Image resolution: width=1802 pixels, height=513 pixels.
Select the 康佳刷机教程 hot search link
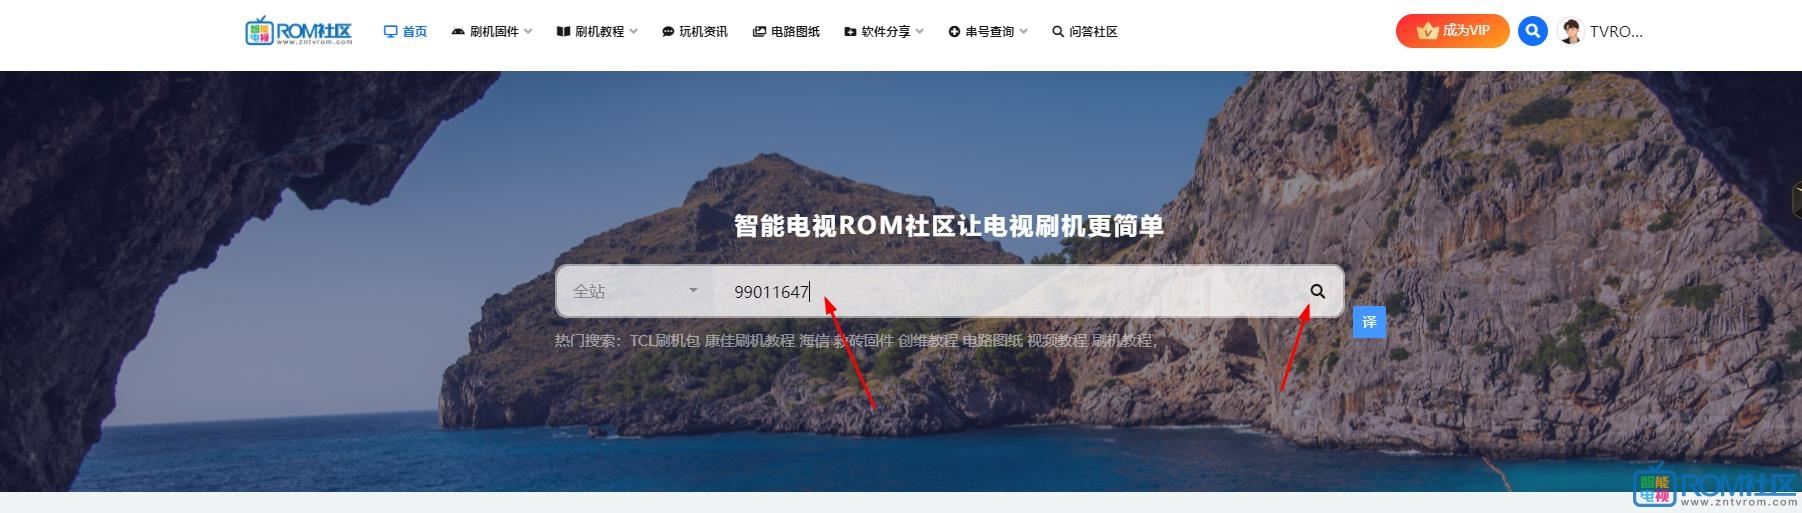click(750, 340)
